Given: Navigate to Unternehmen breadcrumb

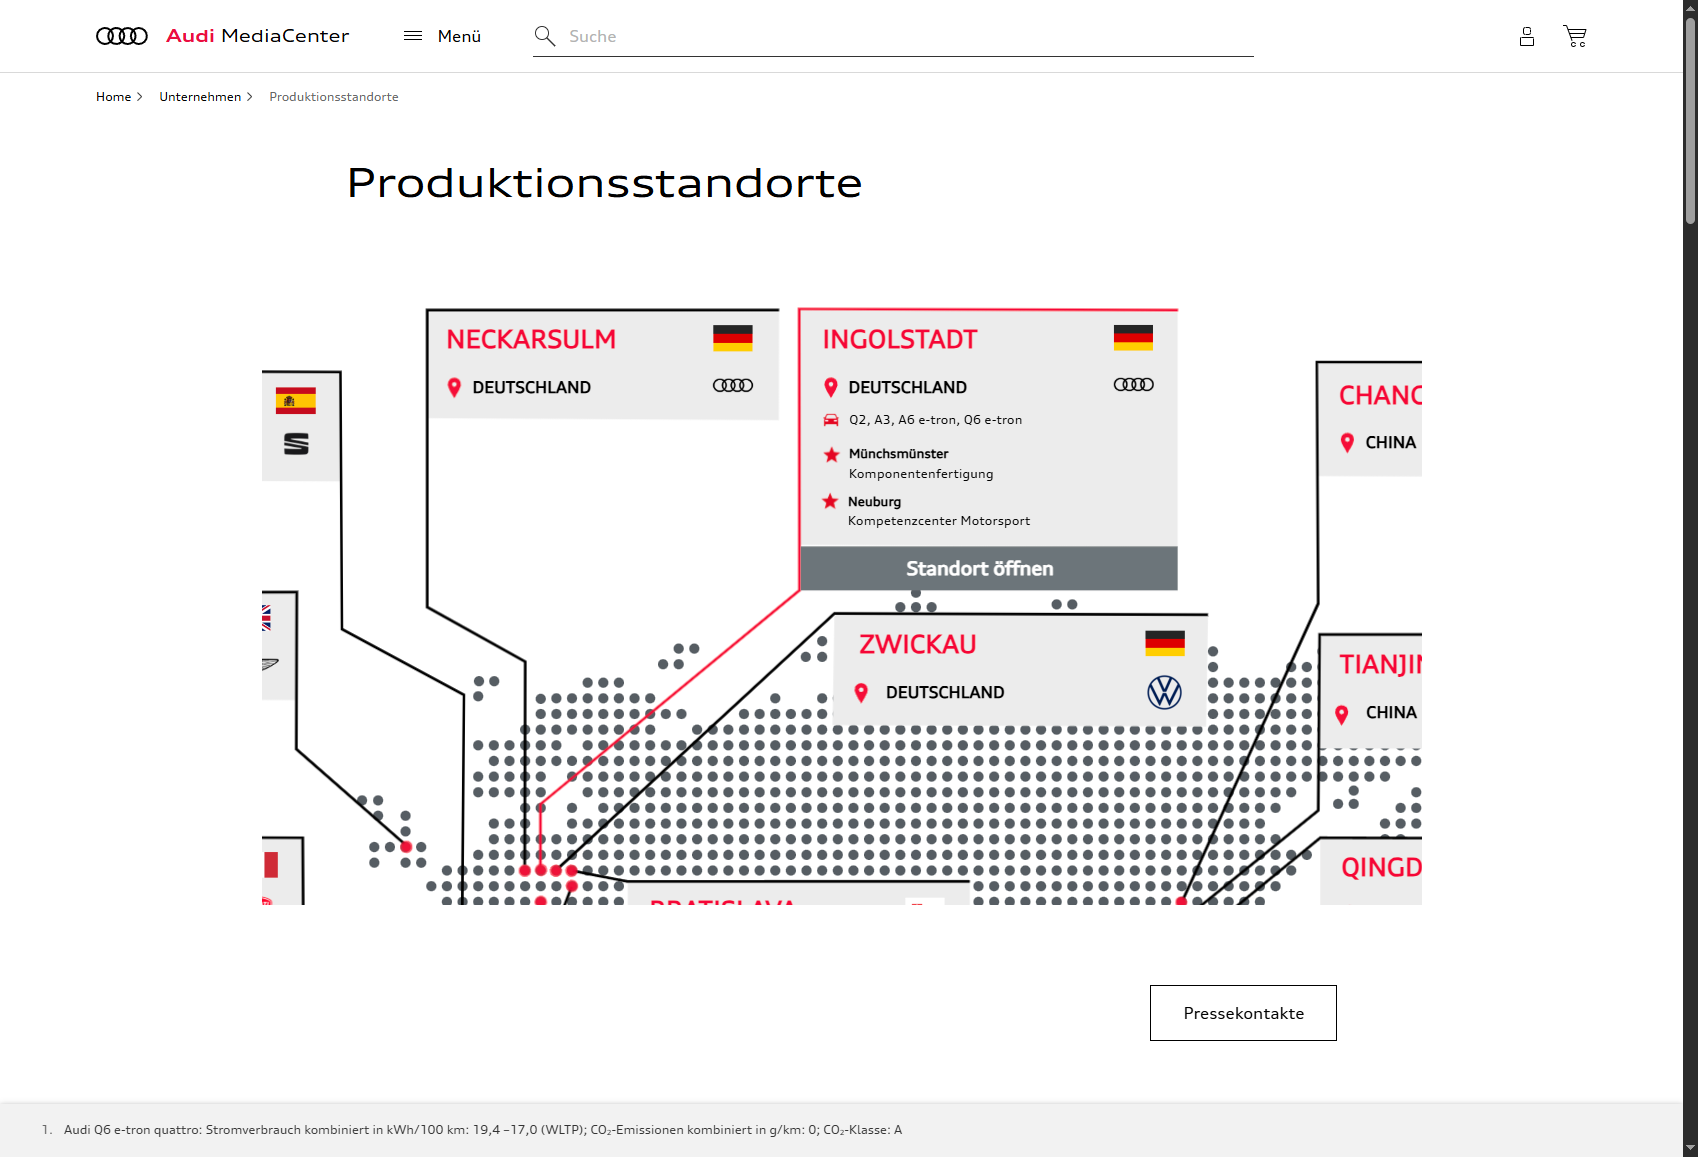Looking at the screenshot, I should point(200,97).
